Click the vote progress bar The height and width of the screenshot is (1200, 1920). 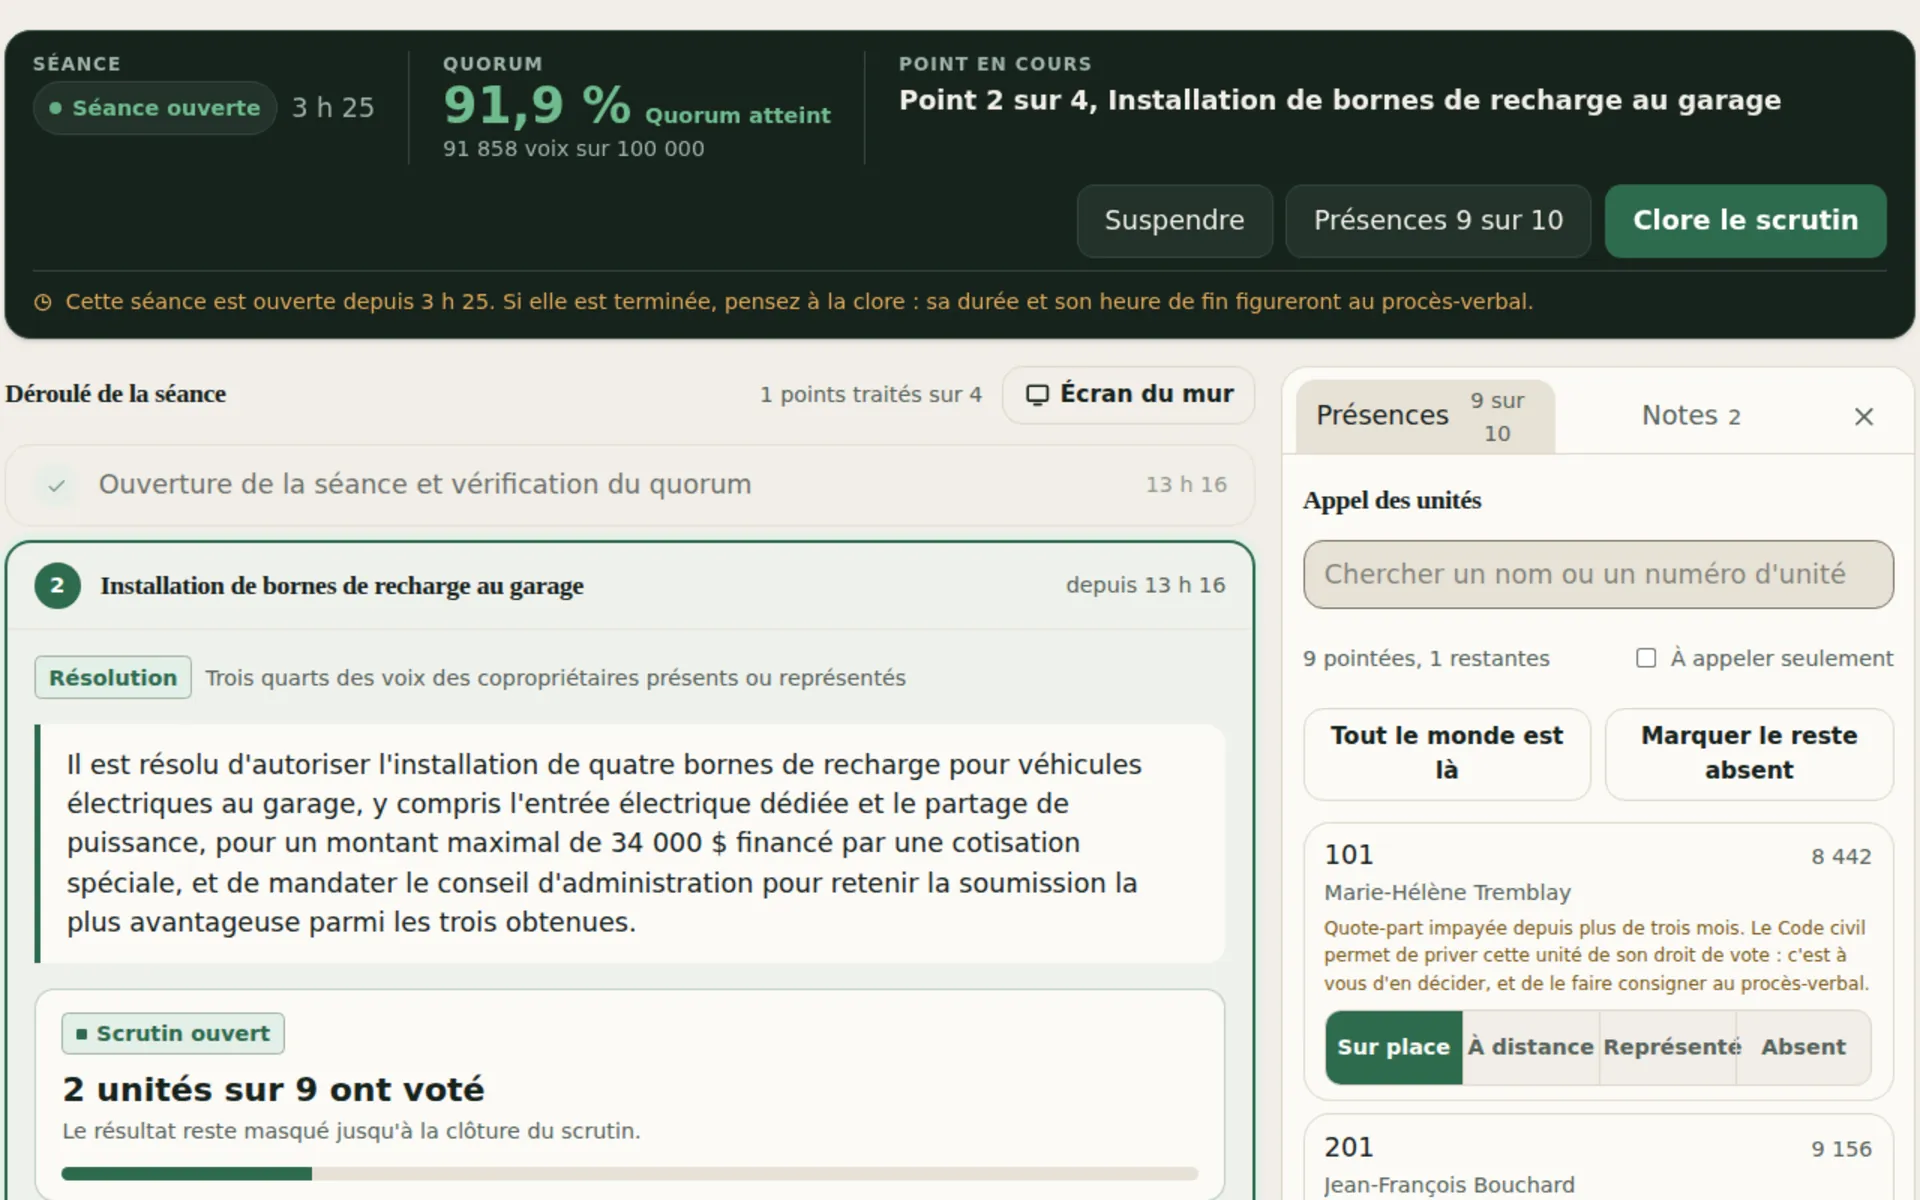[630, 1174]
